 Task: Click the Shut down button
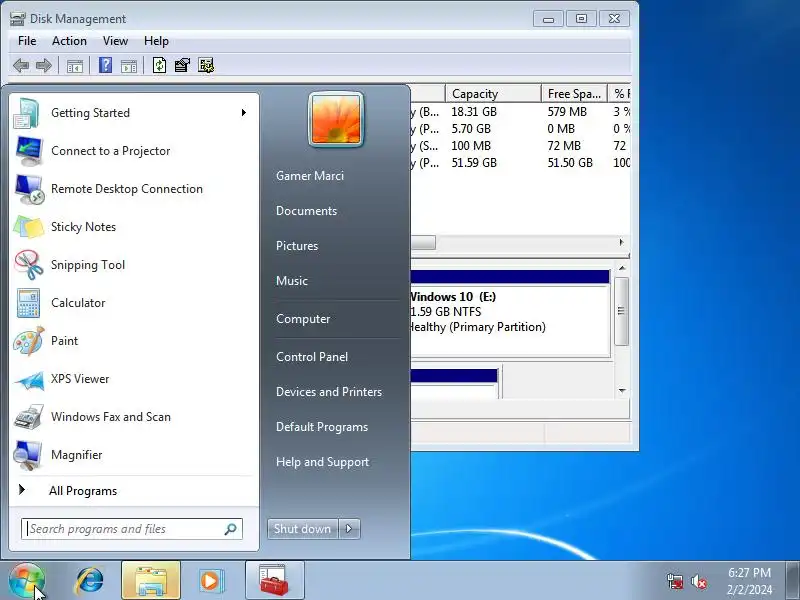click(x=303, y=529)
